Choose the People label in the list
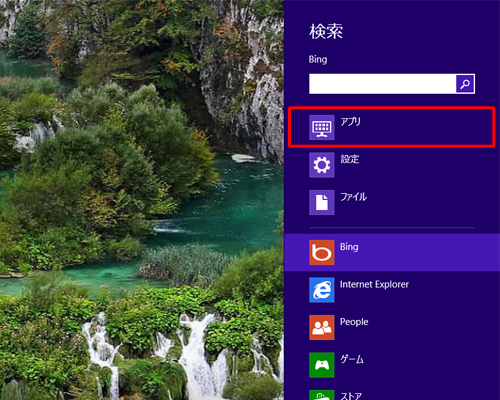 [x=354, y=322]
